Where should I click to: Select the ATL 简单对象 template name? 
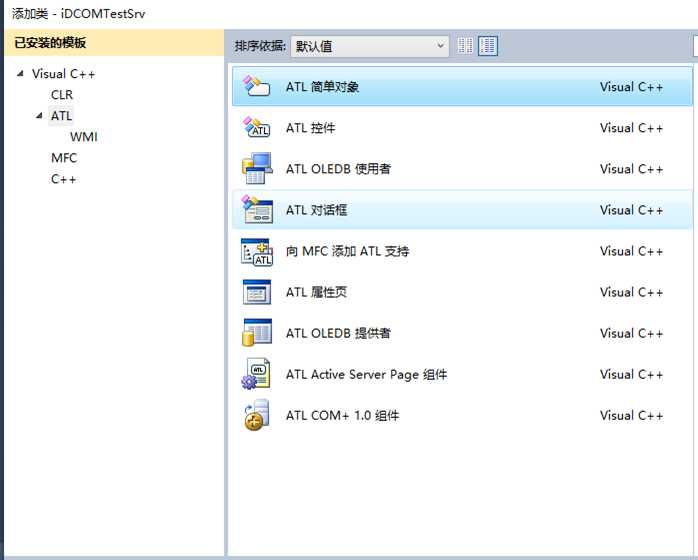click(322, 86)
